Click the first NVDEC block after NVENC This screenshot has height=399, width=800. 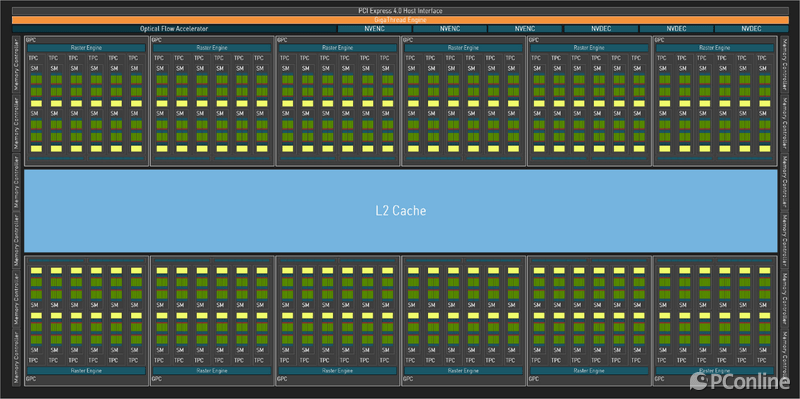[600, 29]
